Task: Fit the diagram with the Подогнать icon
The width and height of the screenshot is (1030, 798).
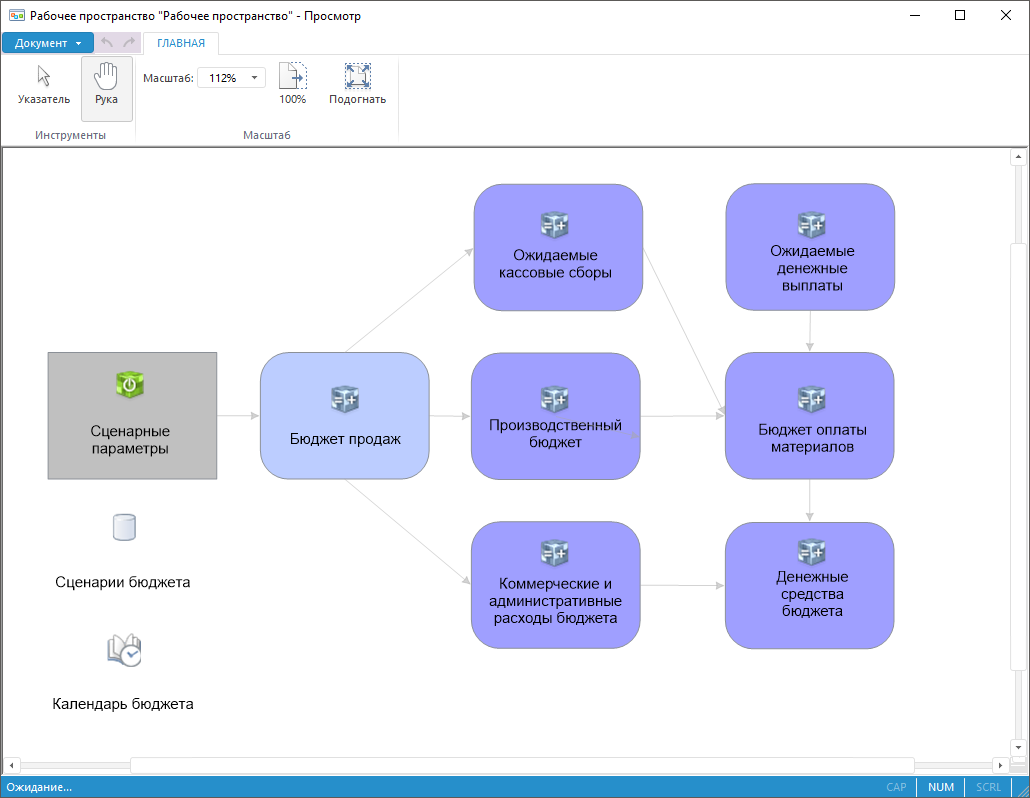Action: pyautogui.click(x=357, y=84)
